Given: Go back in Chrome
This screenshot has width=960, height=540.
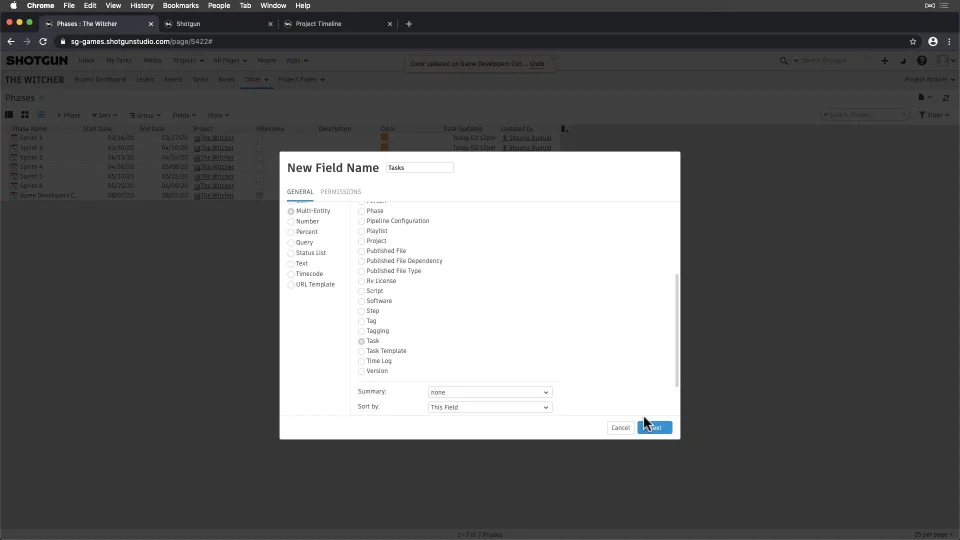Looking at the screenshot, I should [x=10, y=42].
